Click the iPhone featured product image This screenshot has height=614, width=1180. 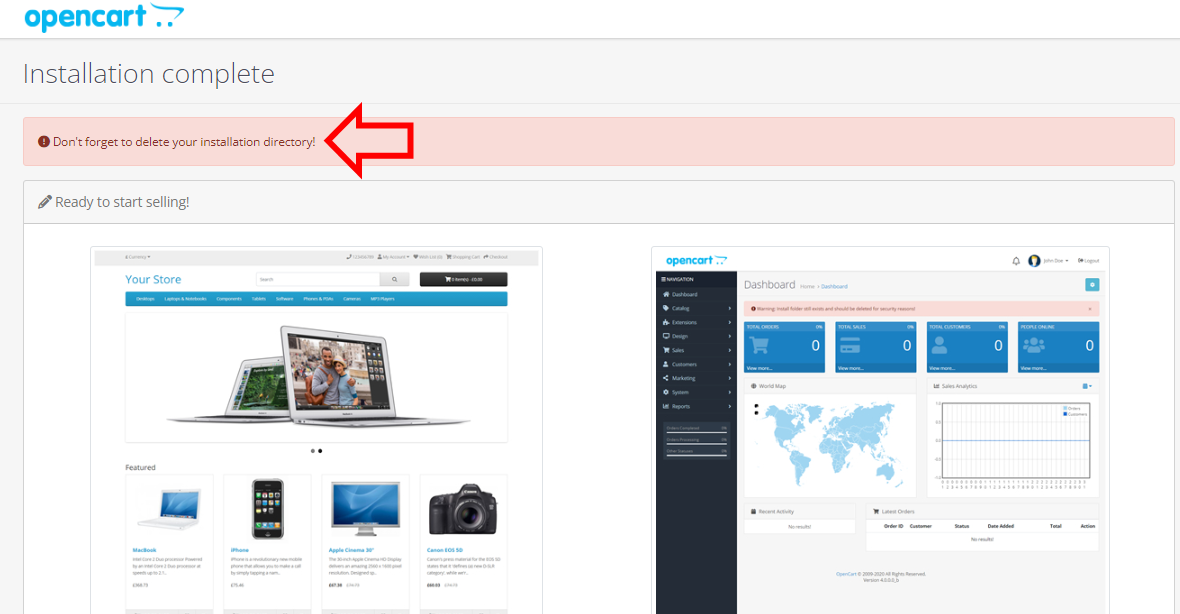(267, 509)
